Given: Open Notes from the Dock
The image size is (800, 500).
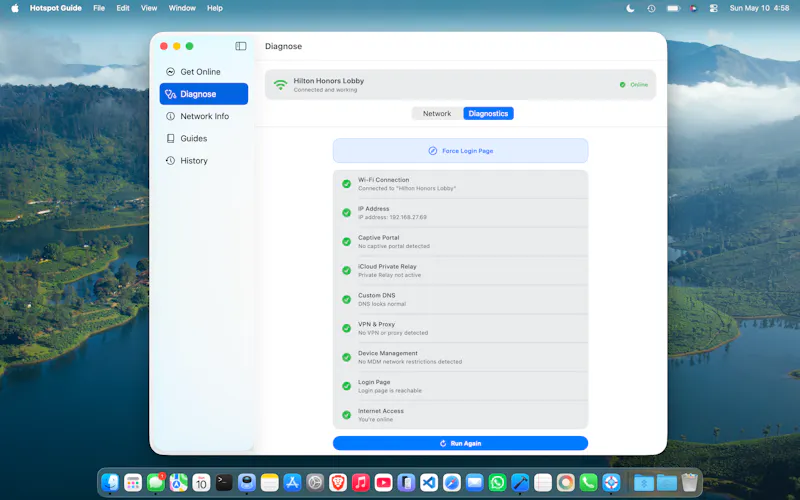Looking at the screenshot, I should coord(269,482).
